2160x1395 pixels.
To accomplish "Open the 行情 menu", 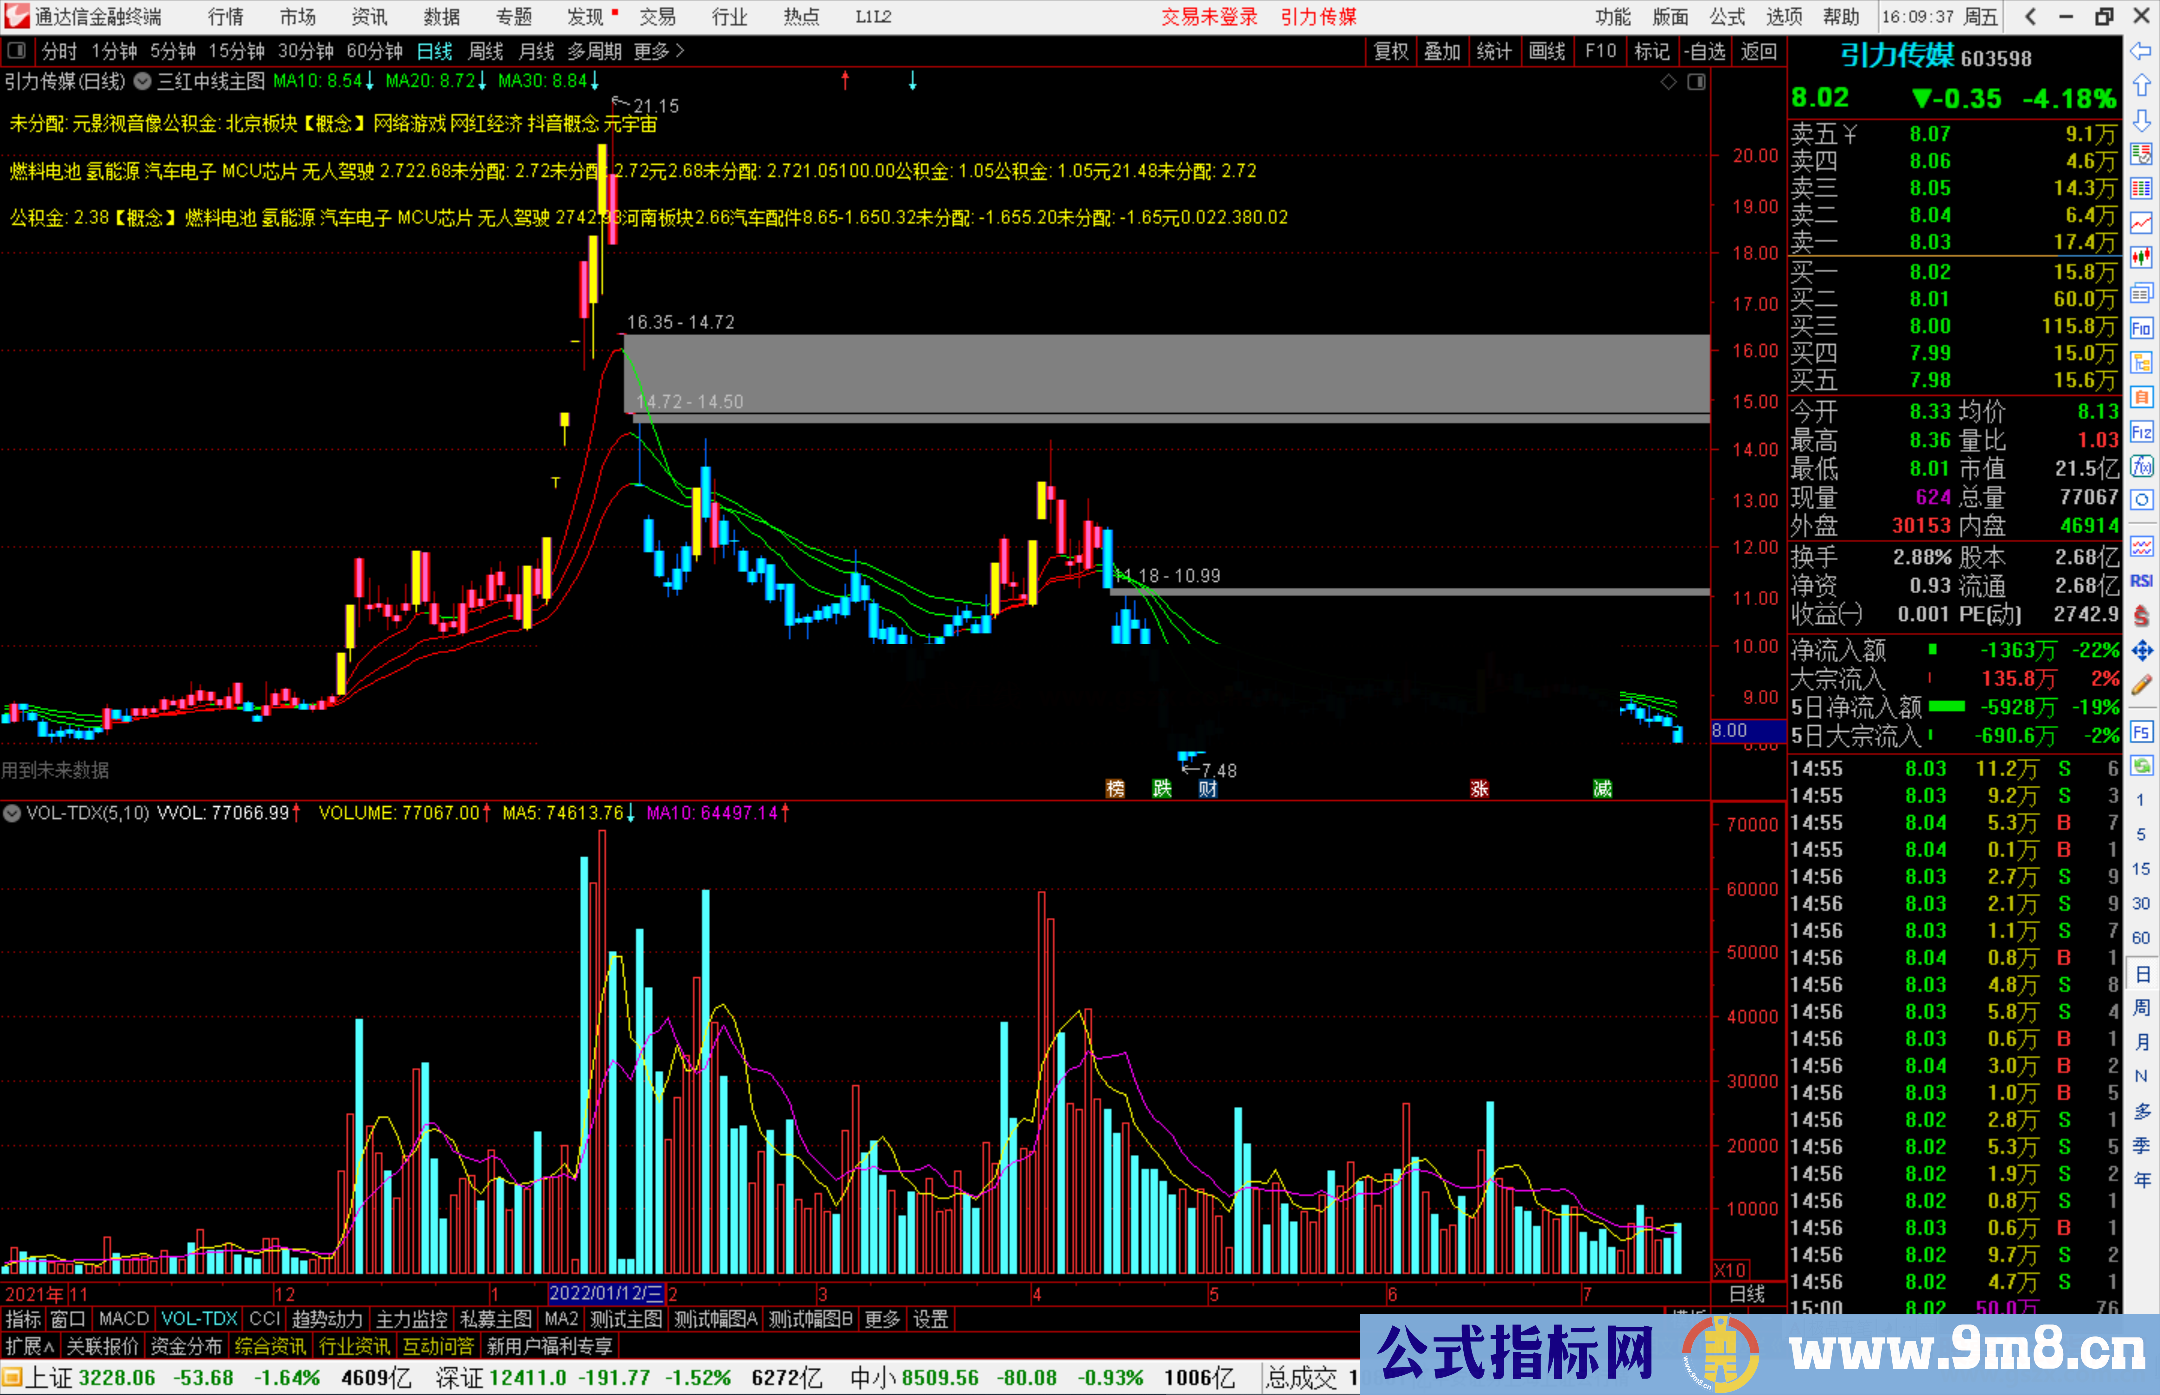I will [225, 17].
